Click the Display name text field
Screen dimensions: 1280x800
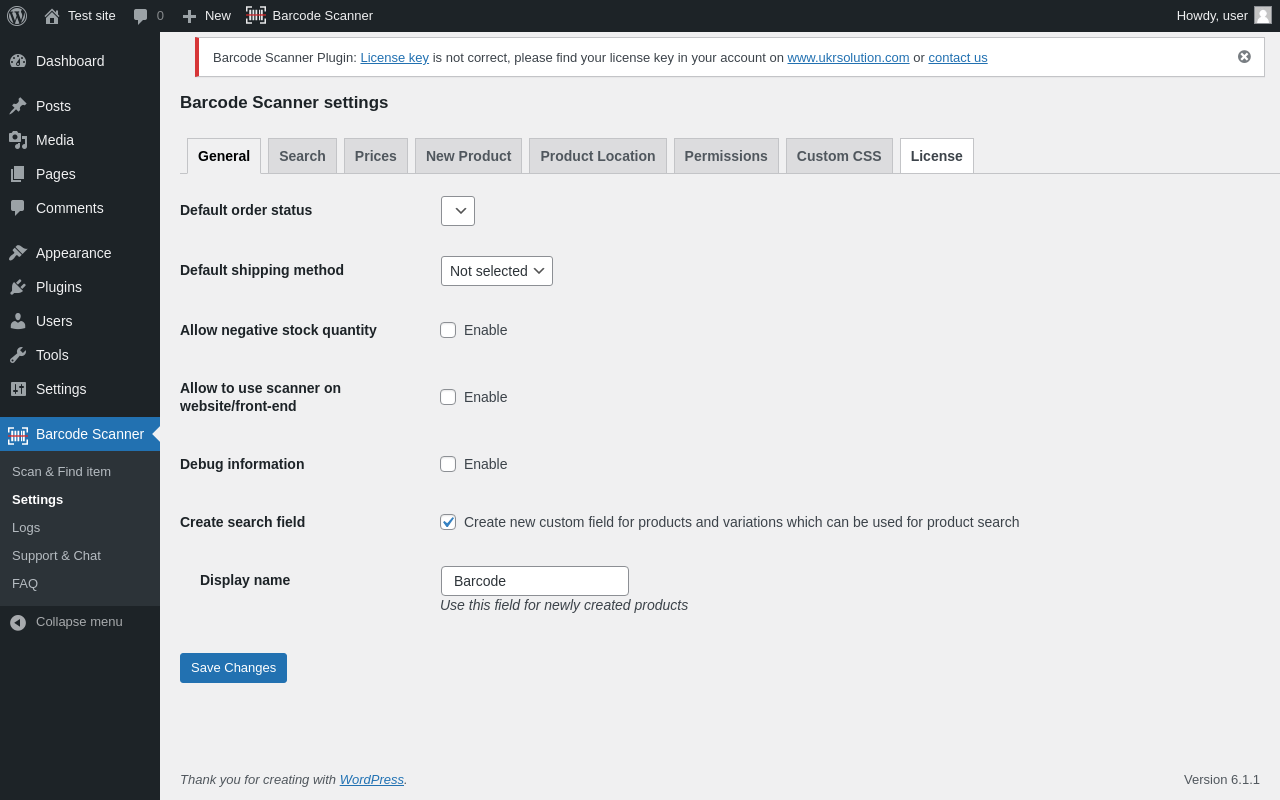[x=535, y=581]
